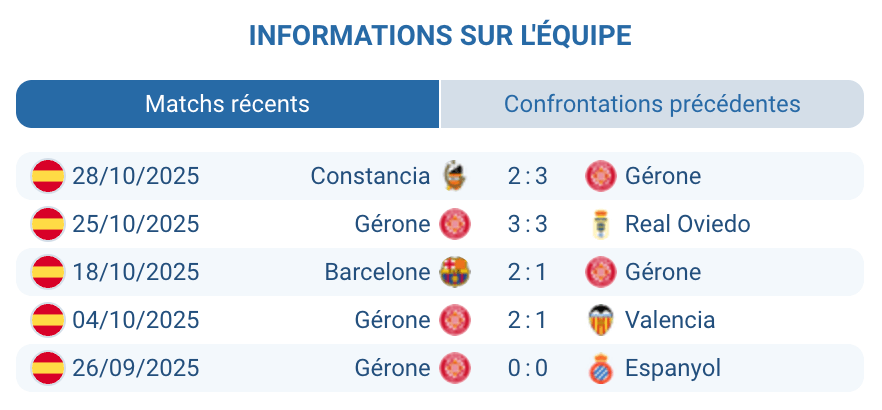Select the Valencia team name
This screenshot has width=882, height=410.
click(670, 320)
